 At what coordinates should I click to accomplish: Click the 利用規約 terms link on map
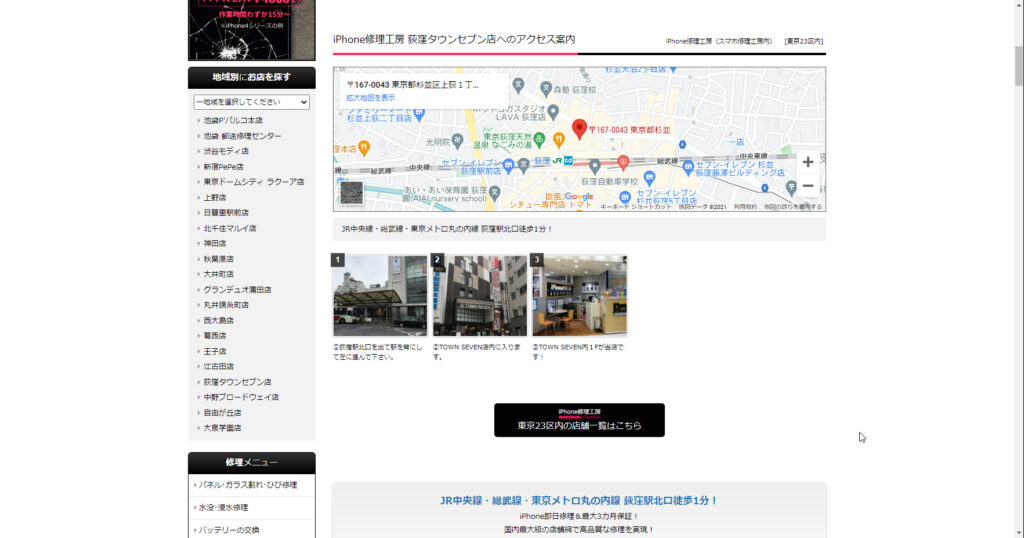click(x=744, y=207)
